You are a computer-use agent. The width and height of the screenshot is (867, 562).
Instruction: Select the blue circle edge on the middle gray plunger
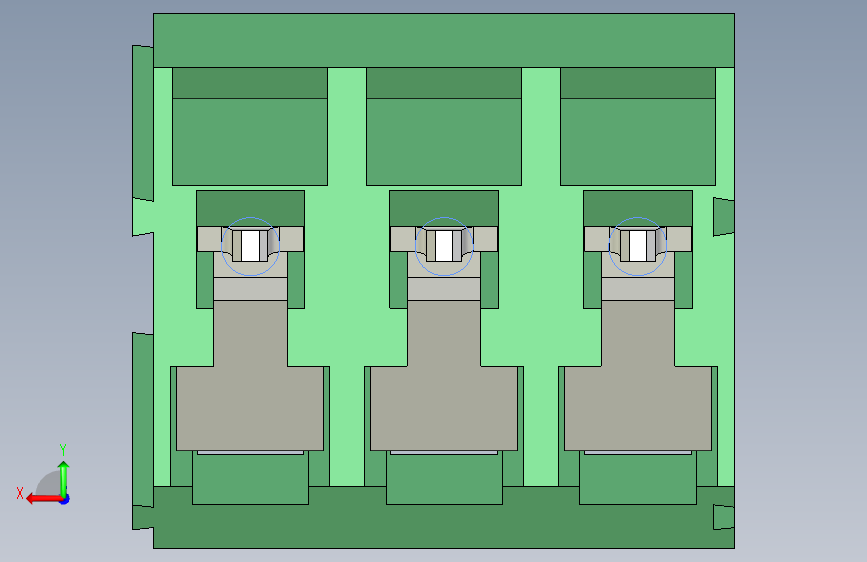tap(444, 246)
